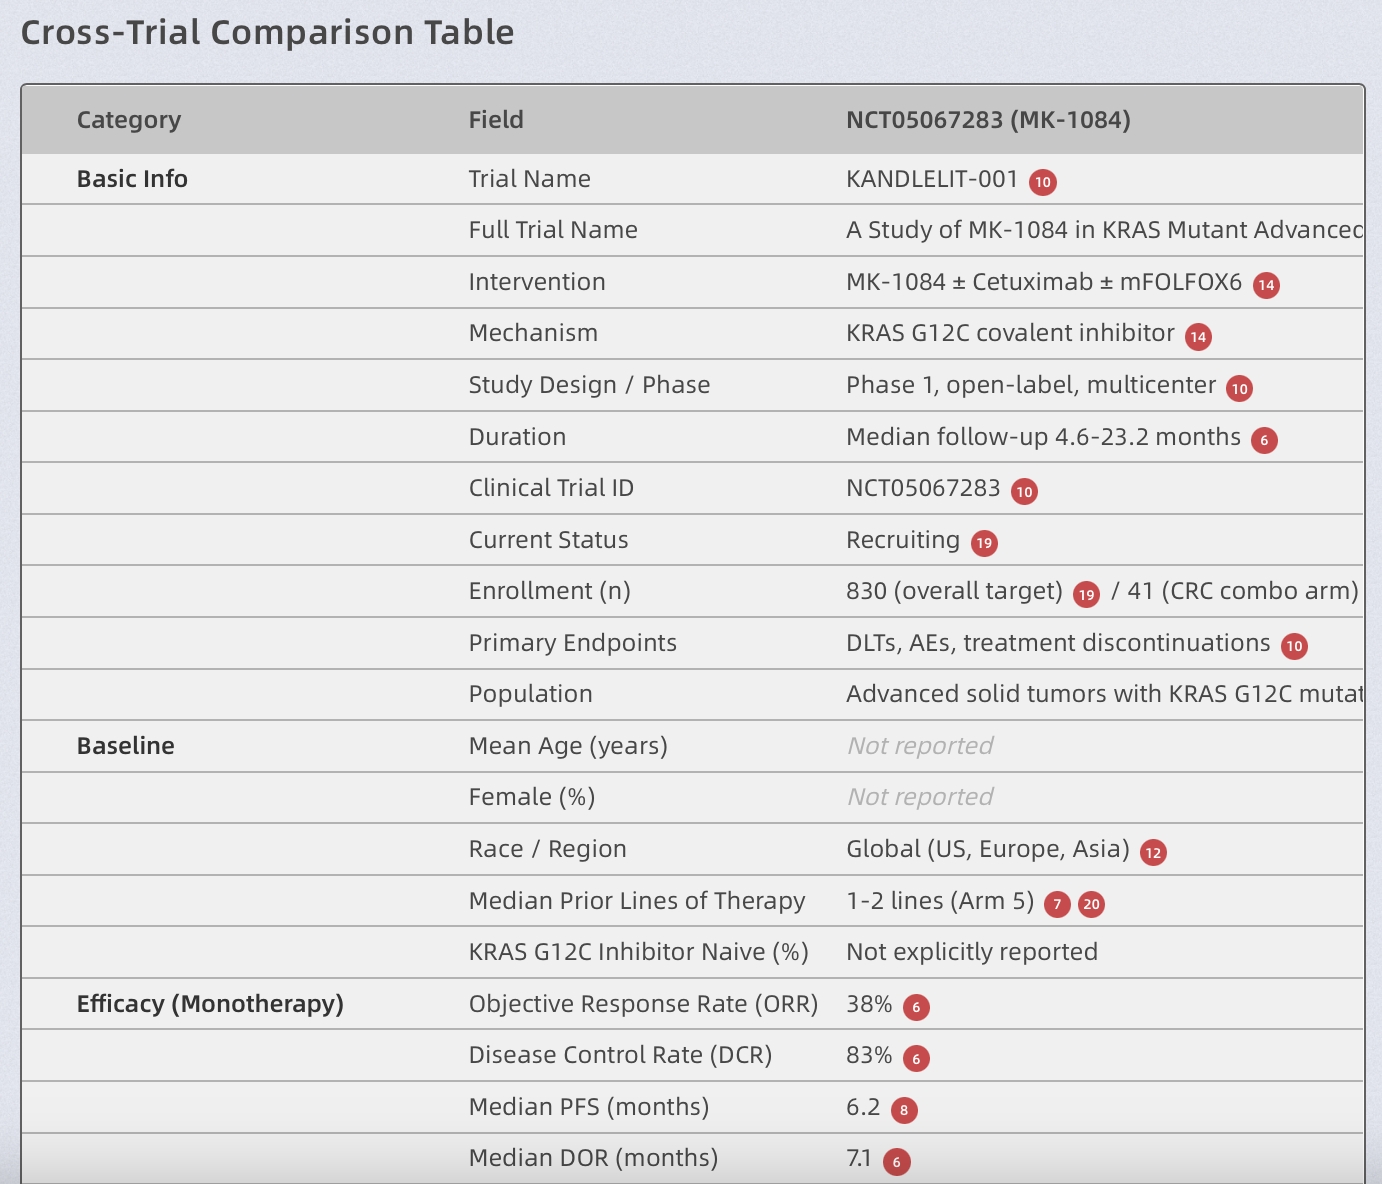Open citation 14 beside mFOLFOX6 intervention
This screenshot has width=1382, height=1184.
(1266, 285)
